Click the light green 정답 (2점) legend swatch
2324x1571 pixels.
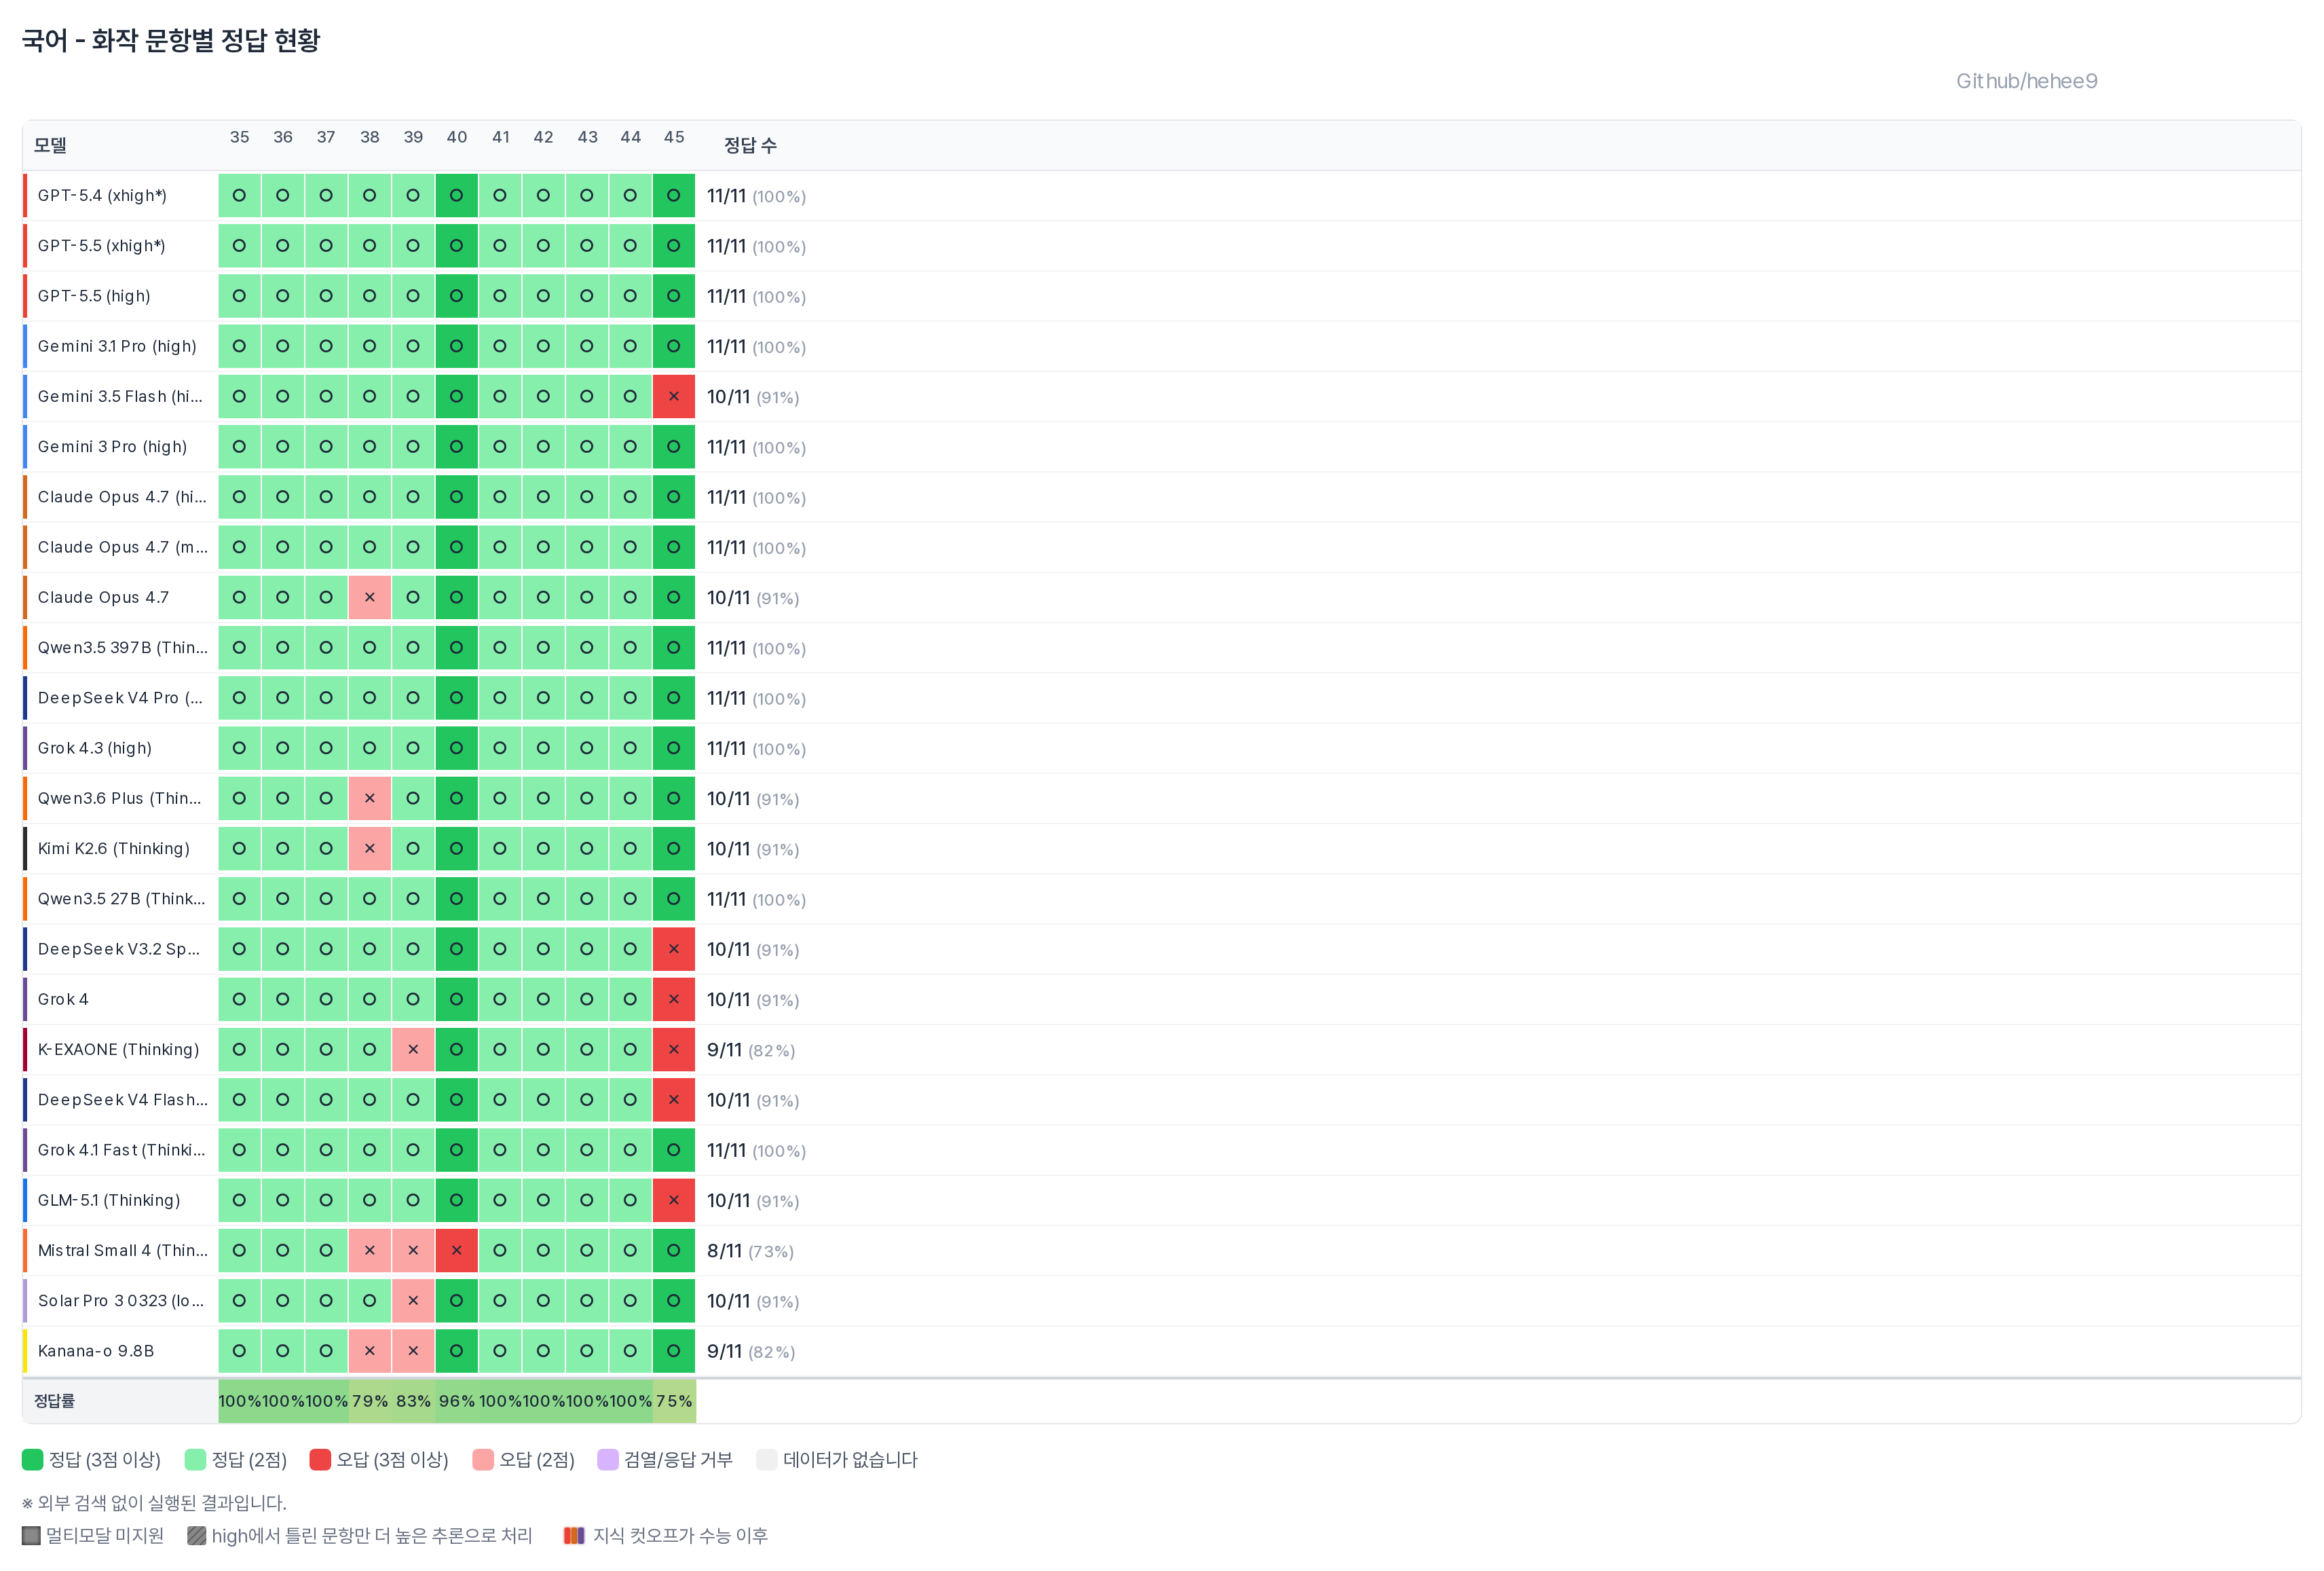point(195,1460)
